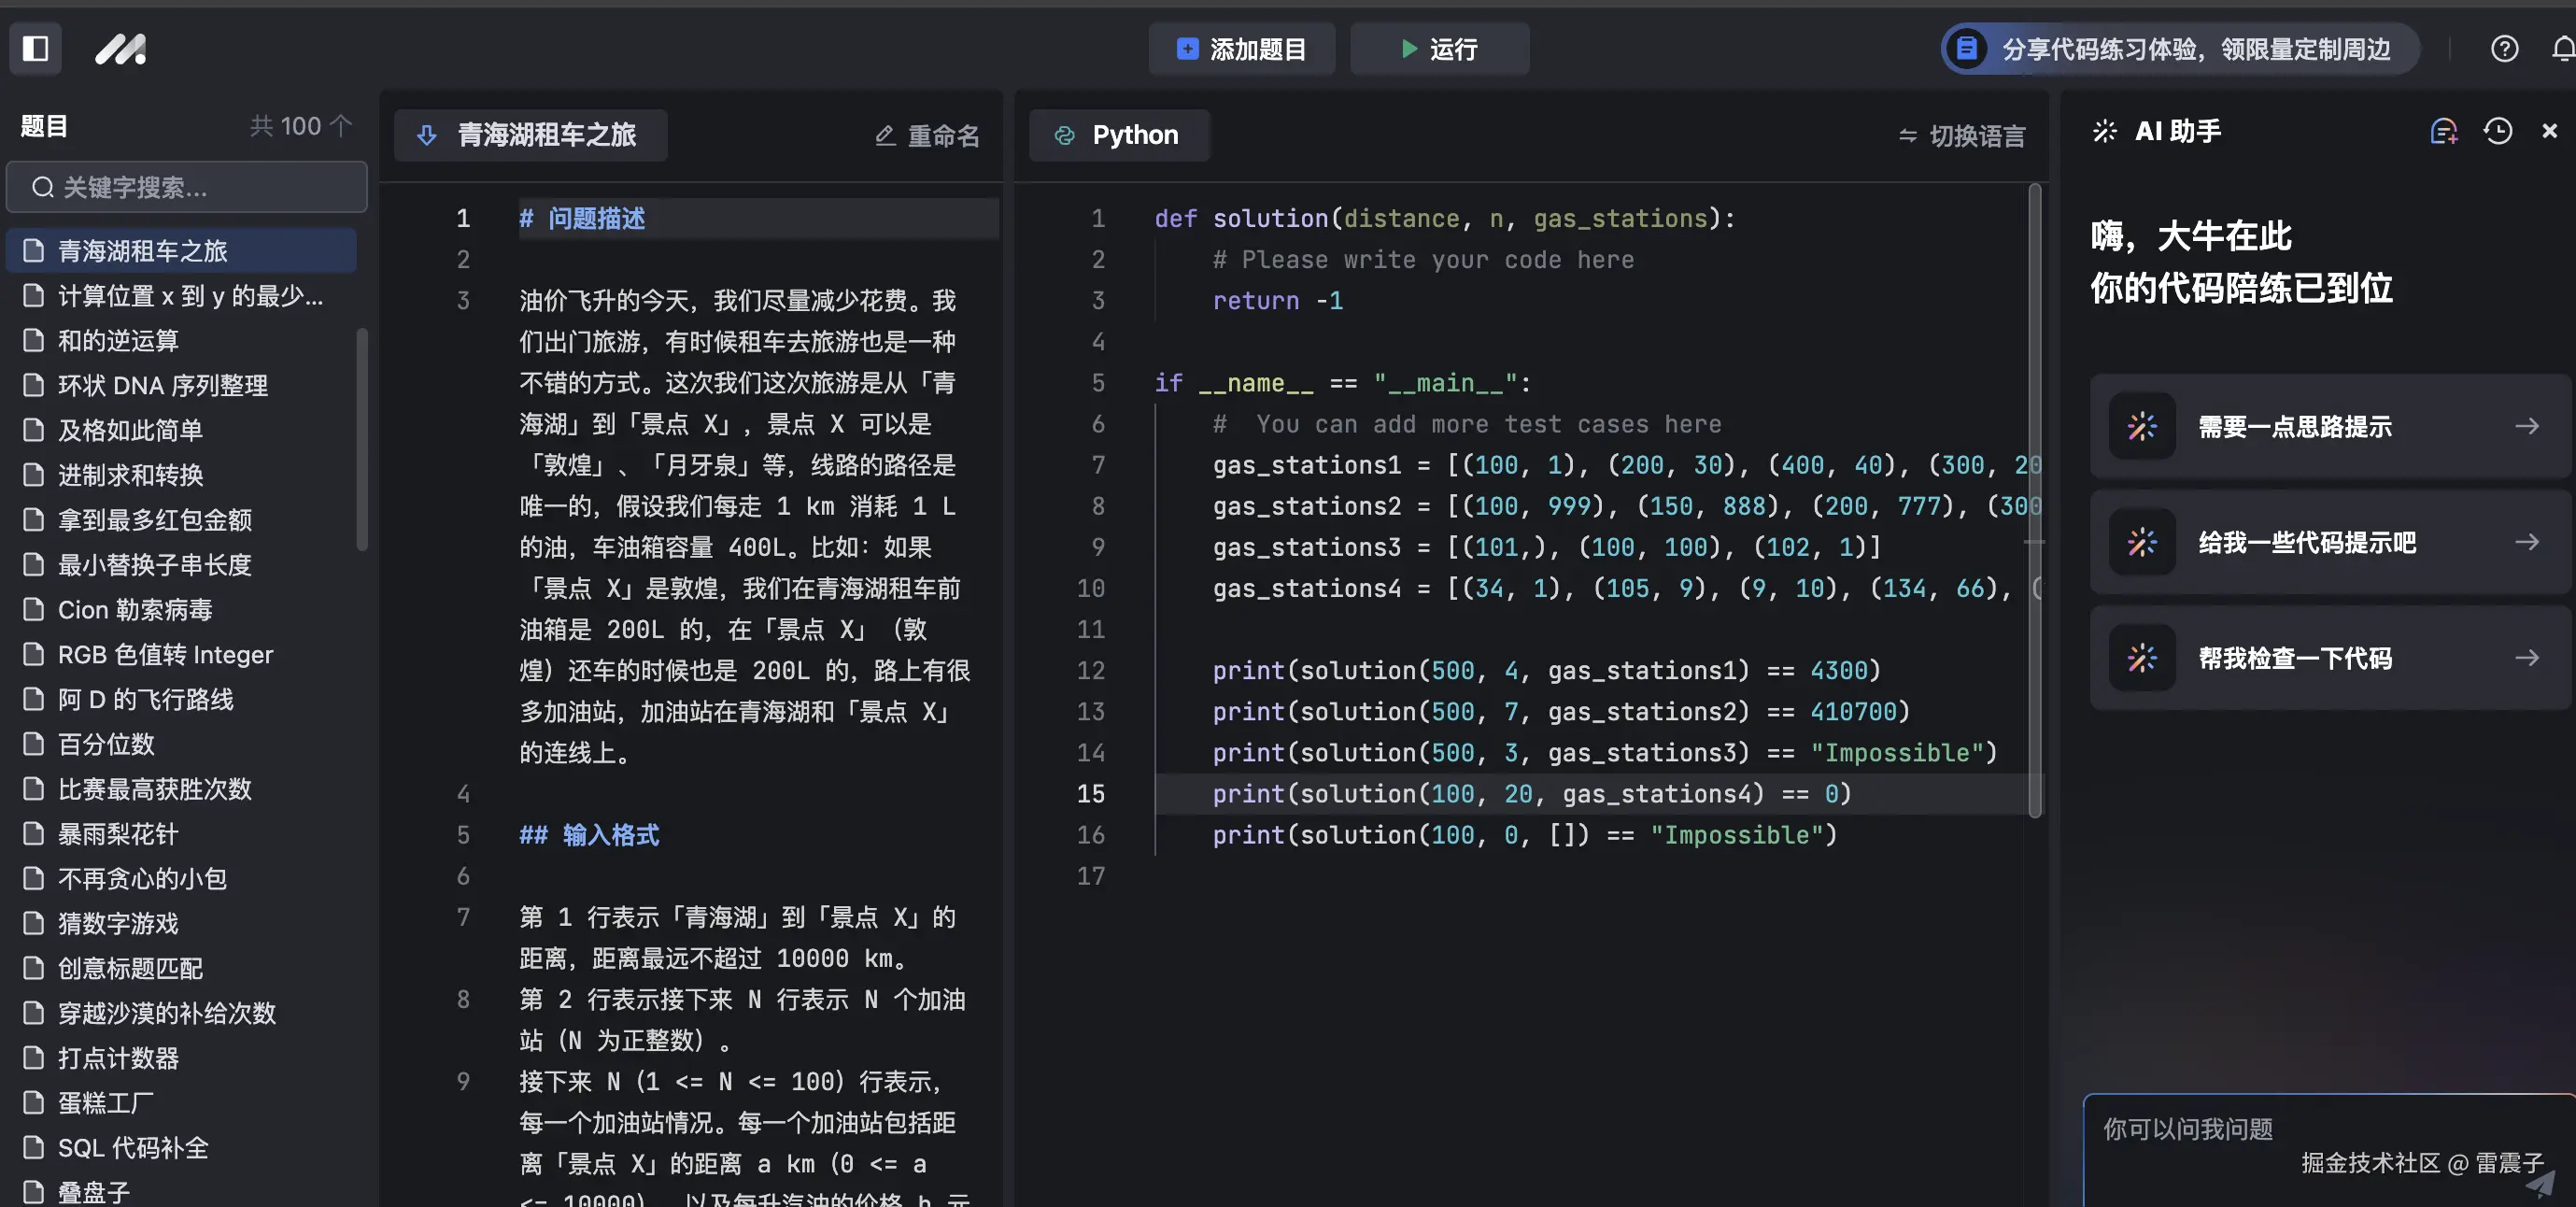Viewport: 2576px width, 1207px height.
Task: Open the search magnifier in the 题目 sidebar
Action: (42, 187)
